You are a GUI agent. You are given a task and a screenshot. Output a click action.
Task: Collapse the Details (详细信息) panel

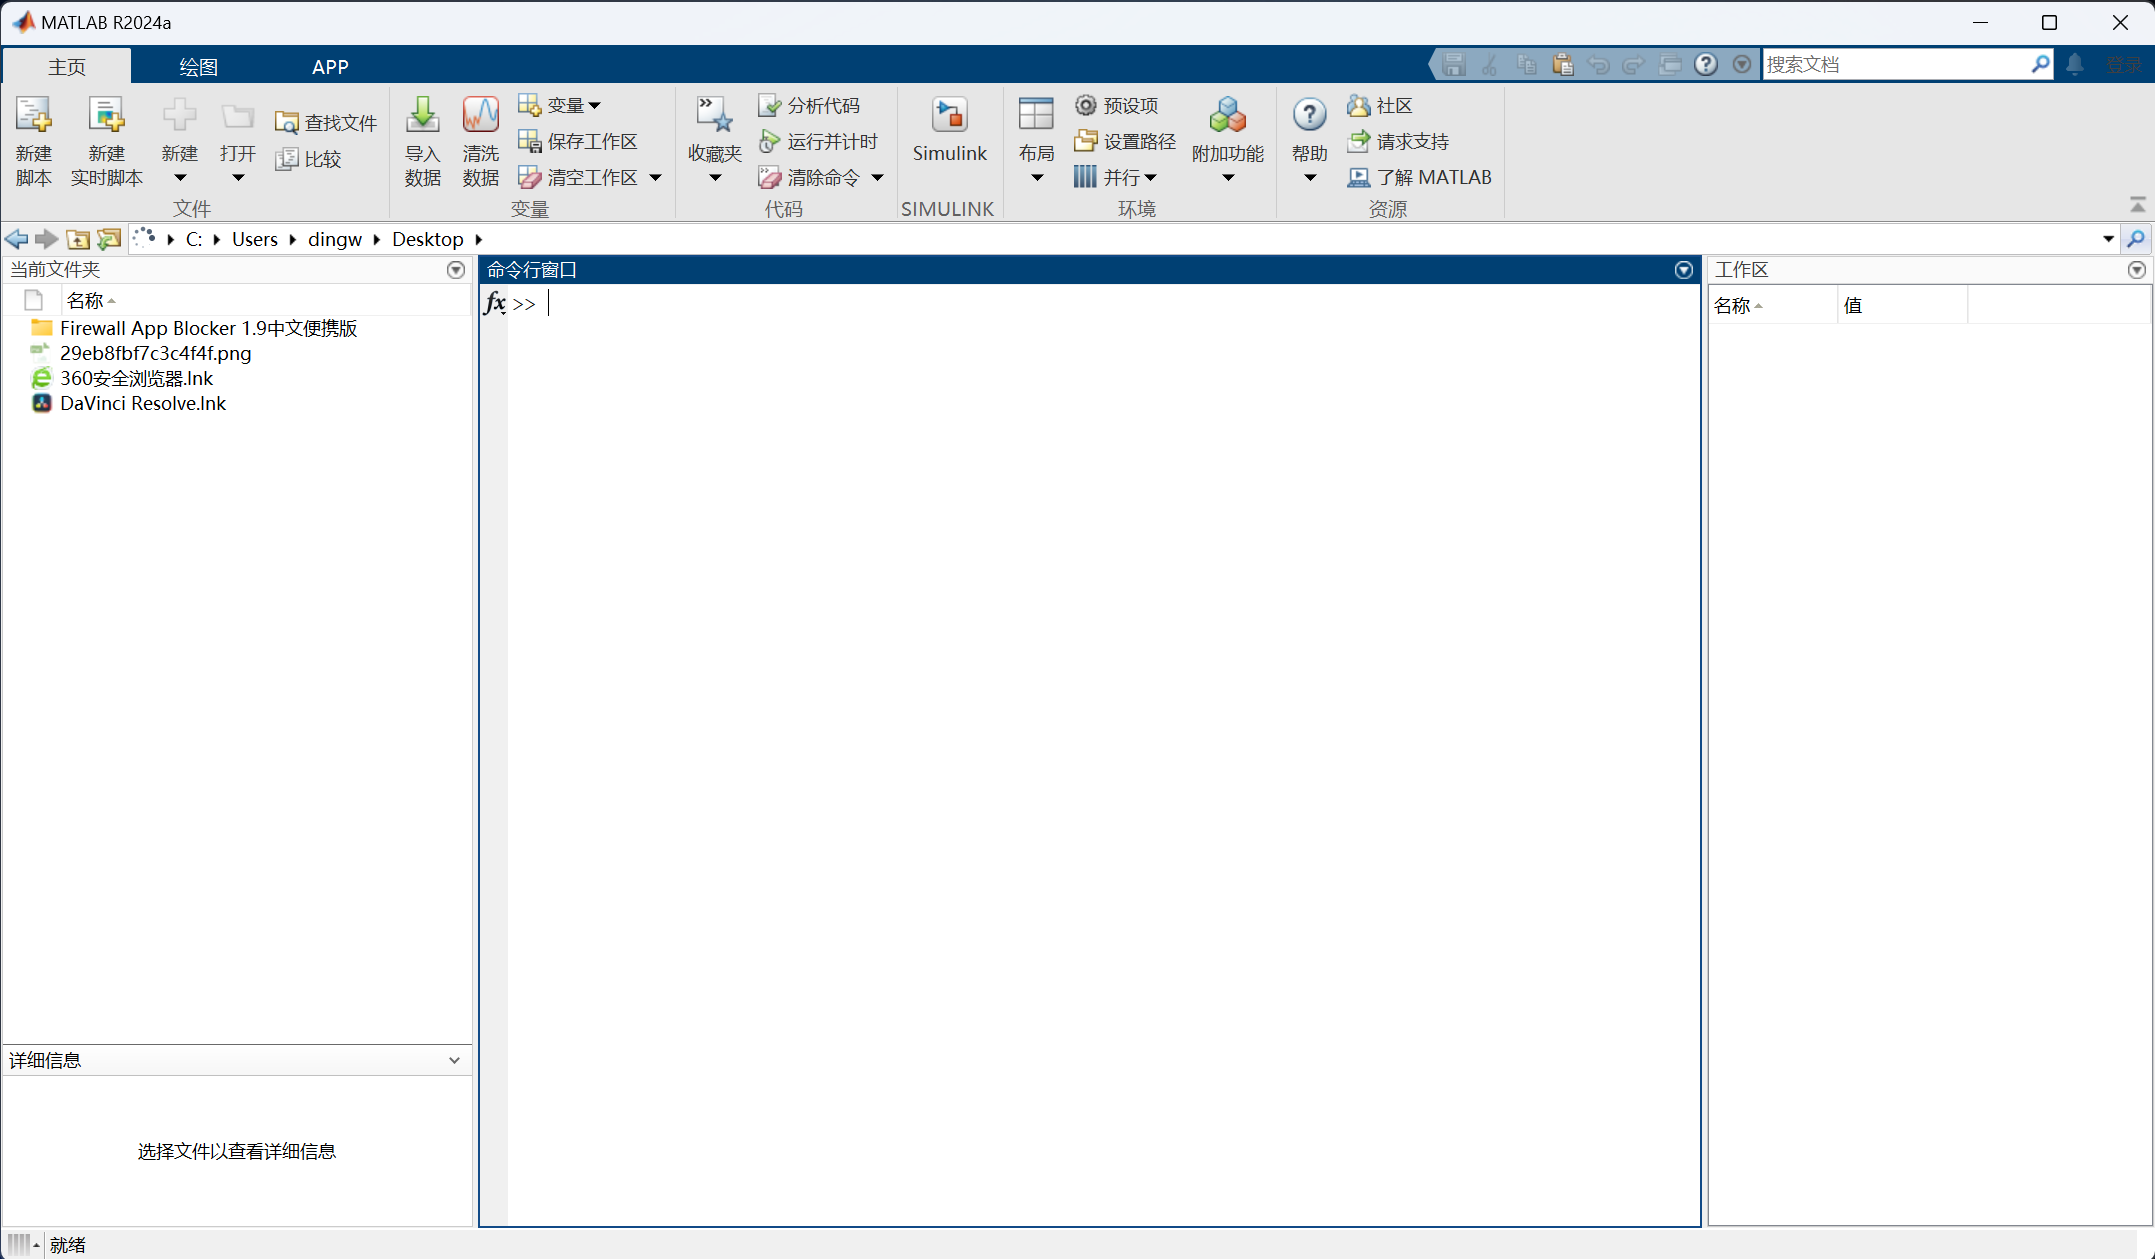pos(454,1060)
